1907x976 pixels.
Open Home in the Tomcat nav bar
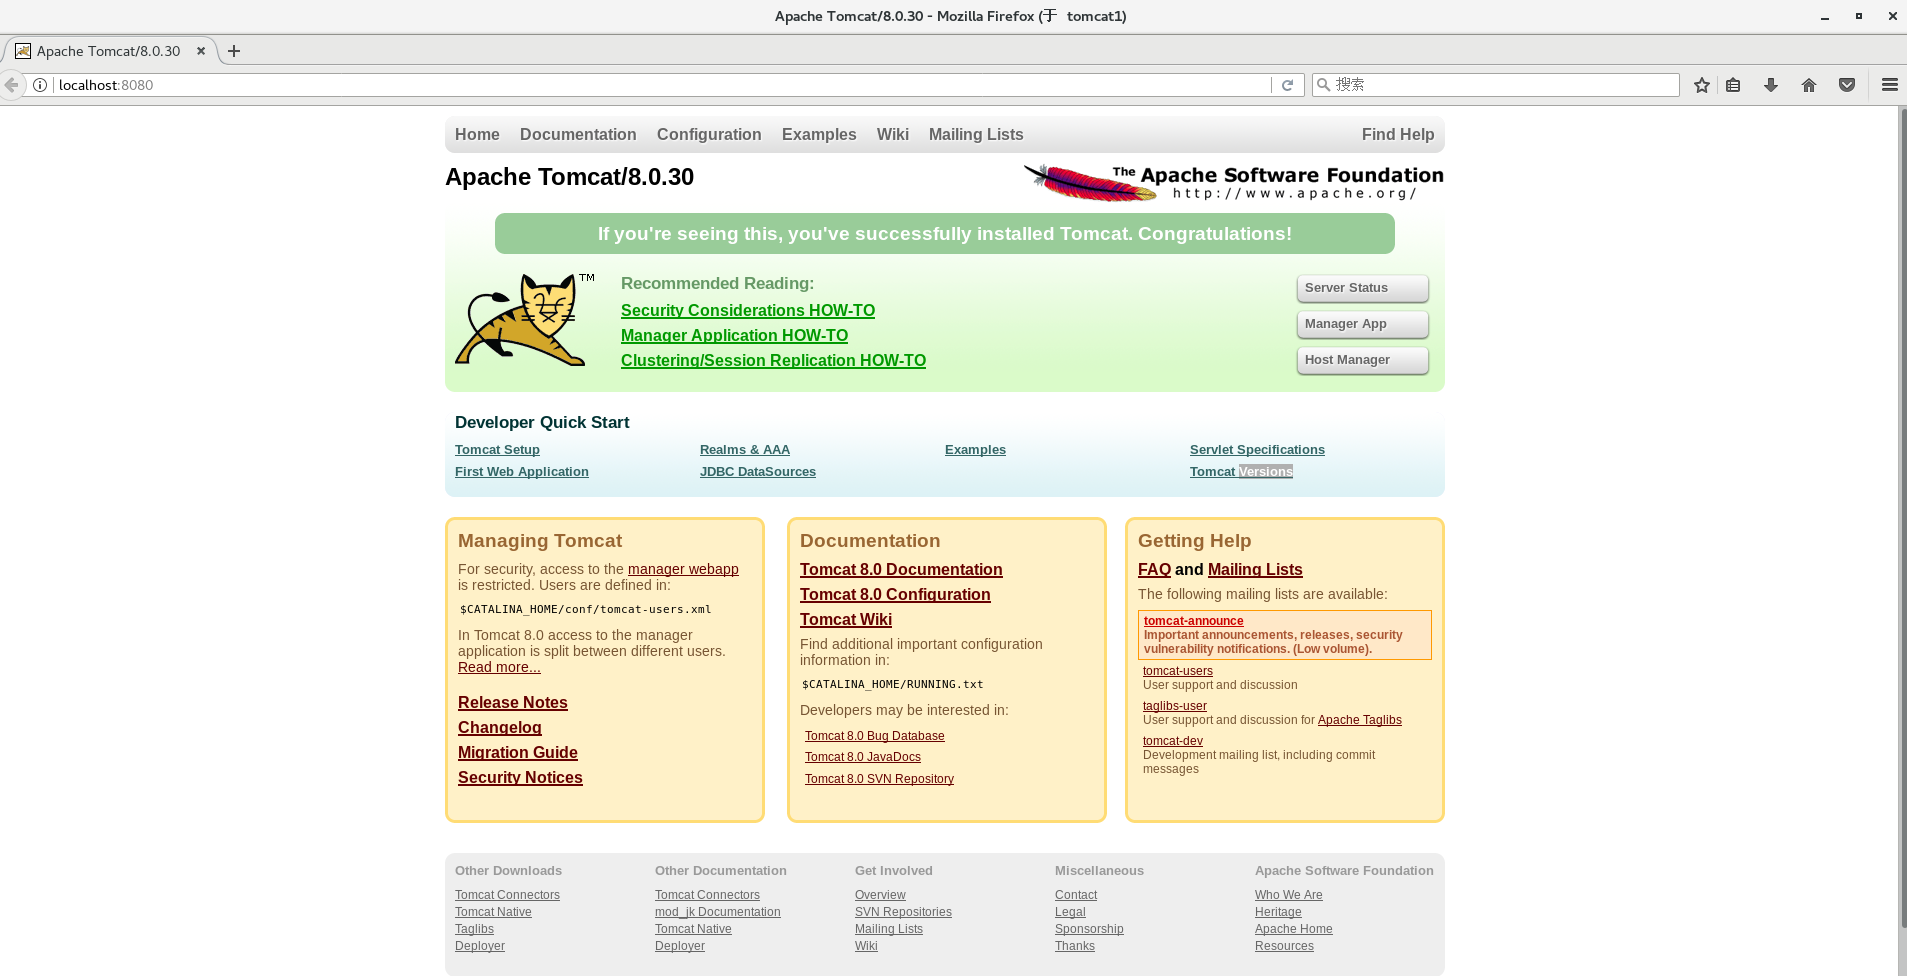click(x=477, y=134)
